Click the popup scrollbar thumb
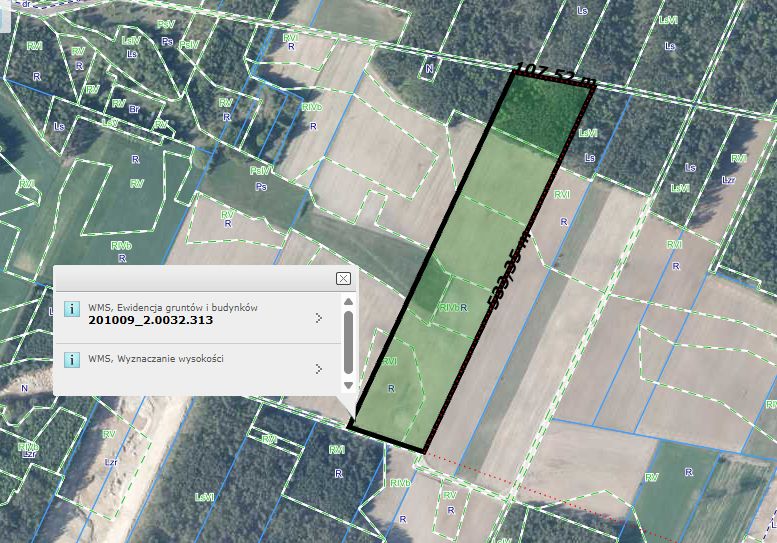This screenshot has width=777, height=543. pos(348,342)
